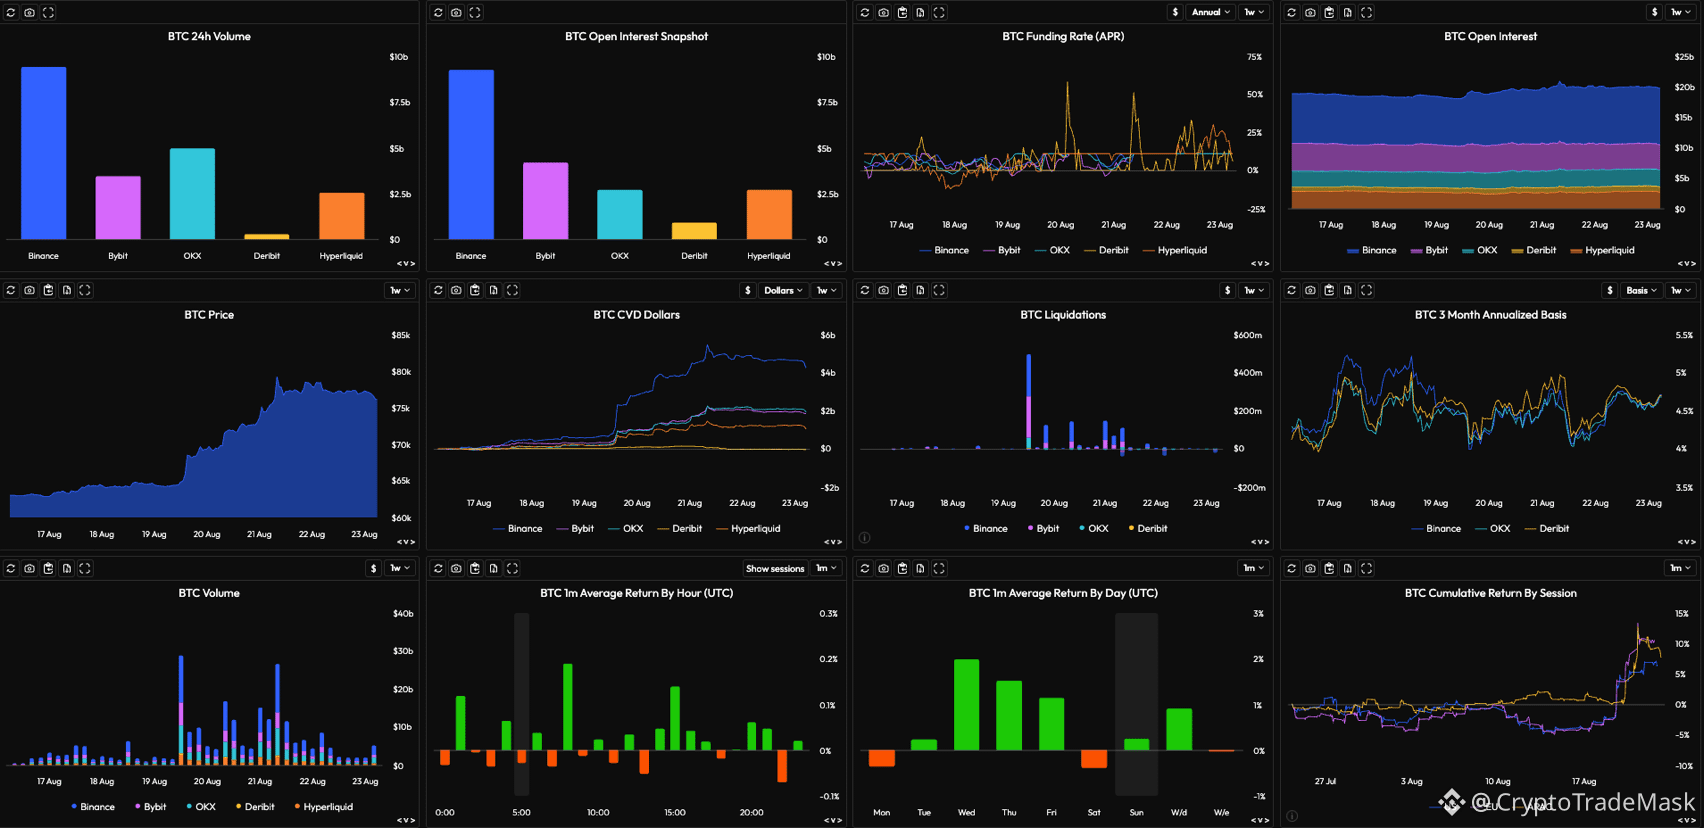Click clipboard icon on BTC CVD Dollars panel
The image size is (1704, 828).
pyautogui.click(x=475, y=291)
